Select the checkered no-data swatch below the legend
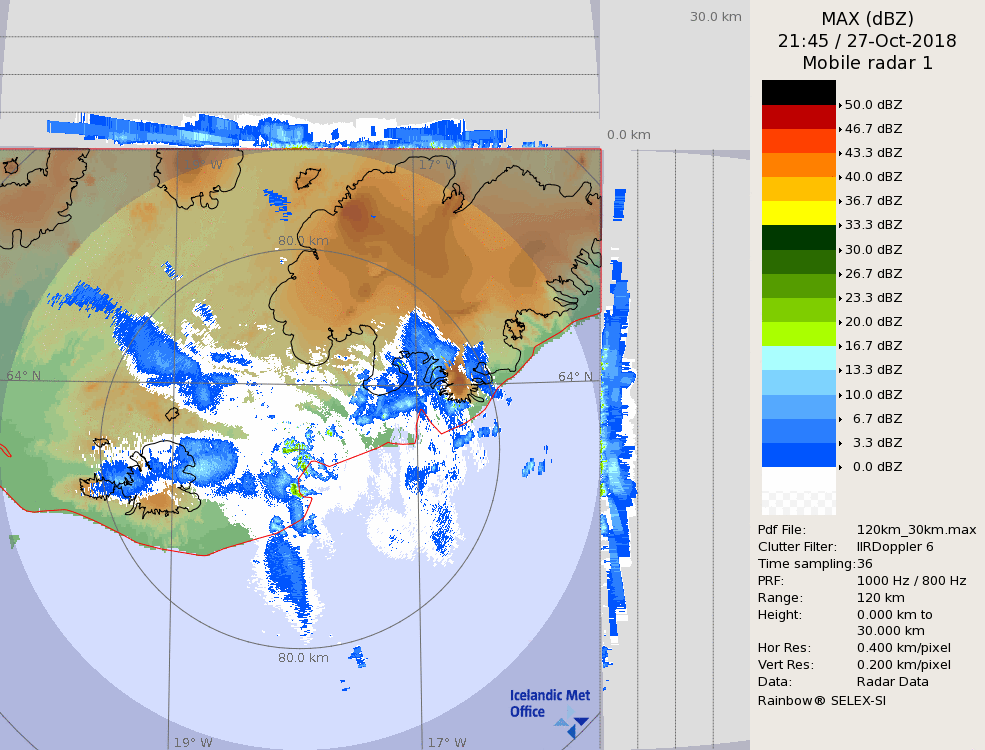 pyautogui.click(x=798, y=491)
